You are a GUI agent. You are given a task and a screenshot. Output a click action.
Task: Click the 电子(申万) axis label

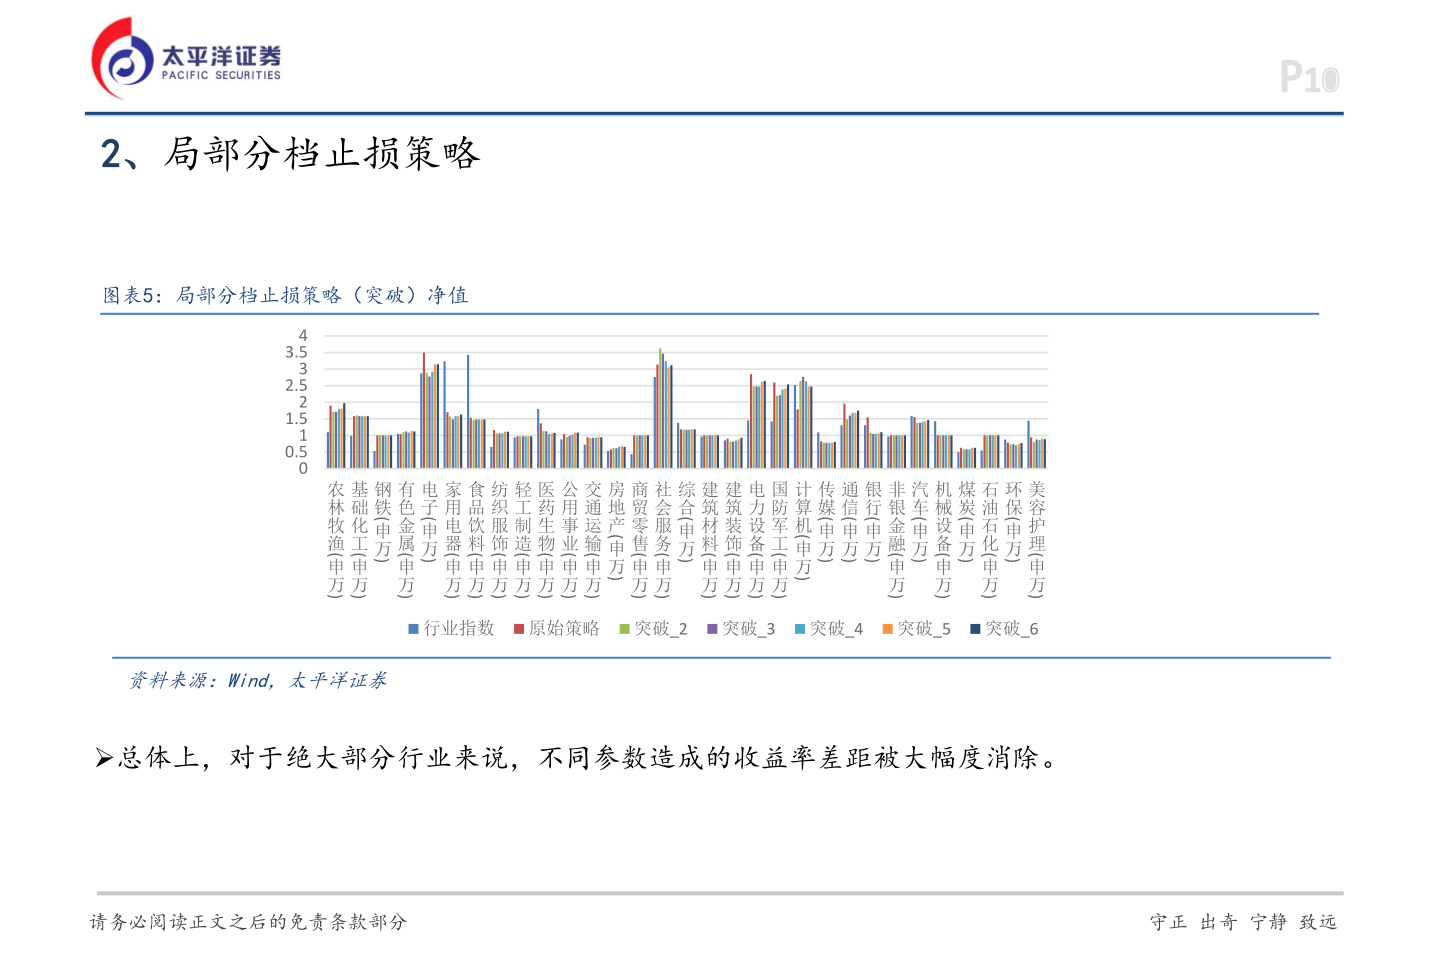click(430, 520)
